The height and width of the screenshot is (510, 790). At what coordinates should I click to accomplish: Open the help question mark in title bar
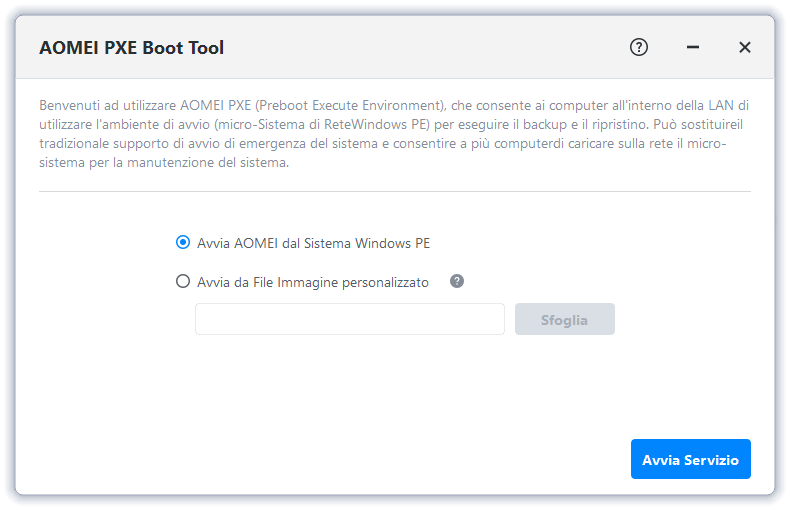[x=639, y=47]
